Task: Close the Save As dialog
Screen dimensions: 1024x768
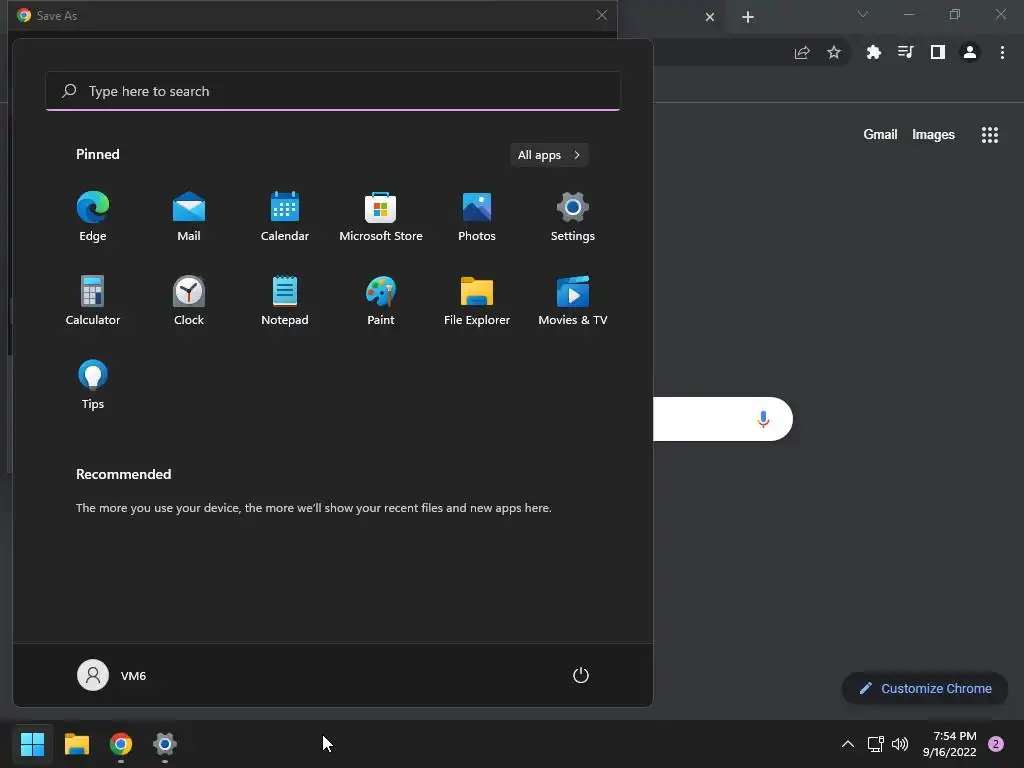Action: pyautogui.click(x=601, y=15)
